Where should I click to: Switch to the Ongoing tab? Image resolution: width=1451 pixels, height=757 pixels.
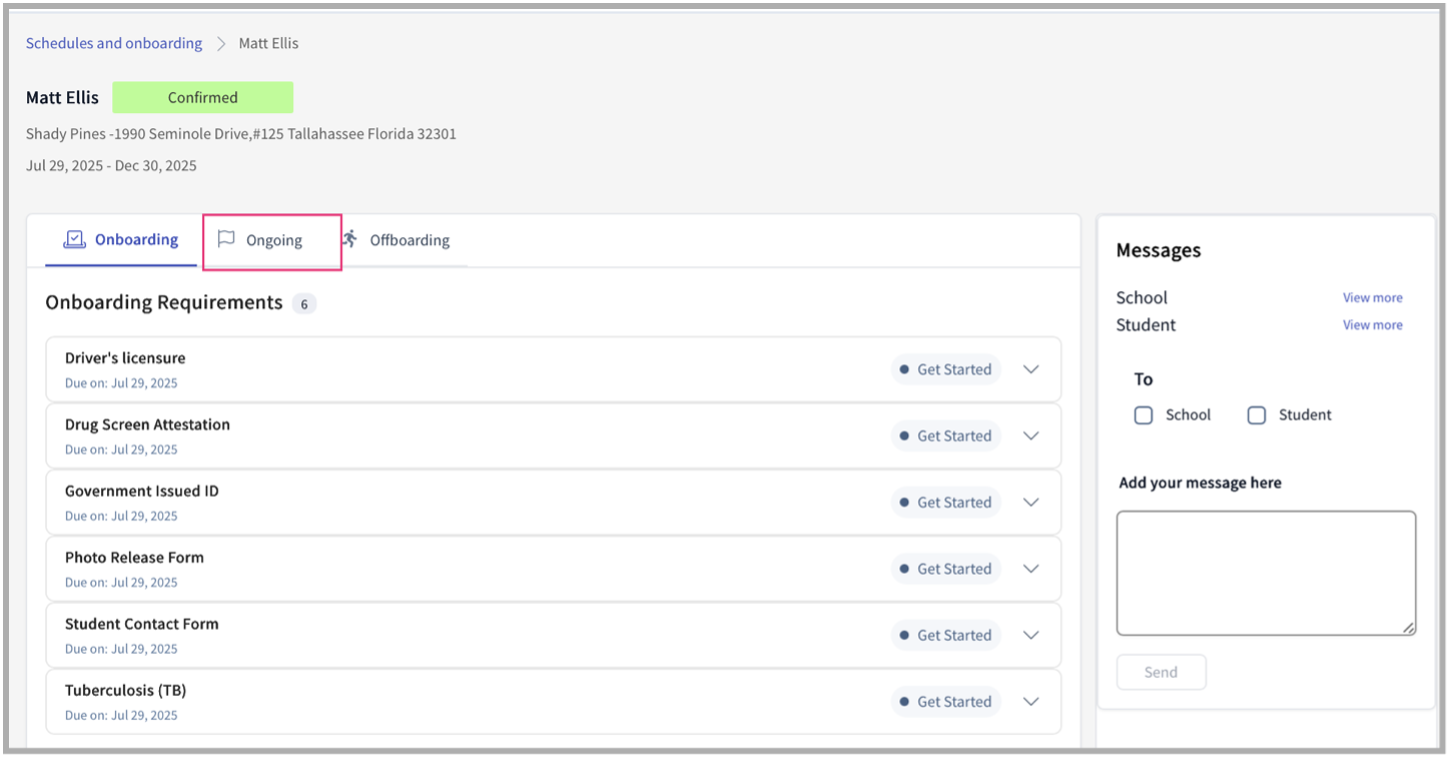pos(273,240)
